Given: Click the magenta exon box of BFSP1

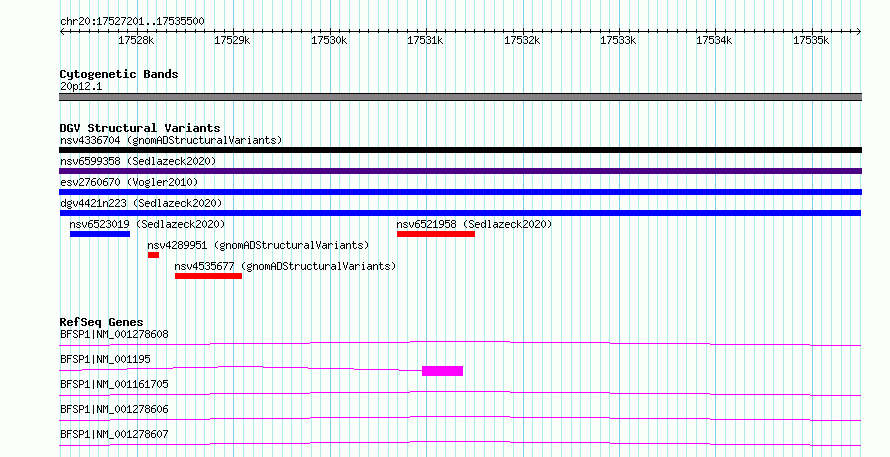Looking at the screenshot, I should coord(442,371).
